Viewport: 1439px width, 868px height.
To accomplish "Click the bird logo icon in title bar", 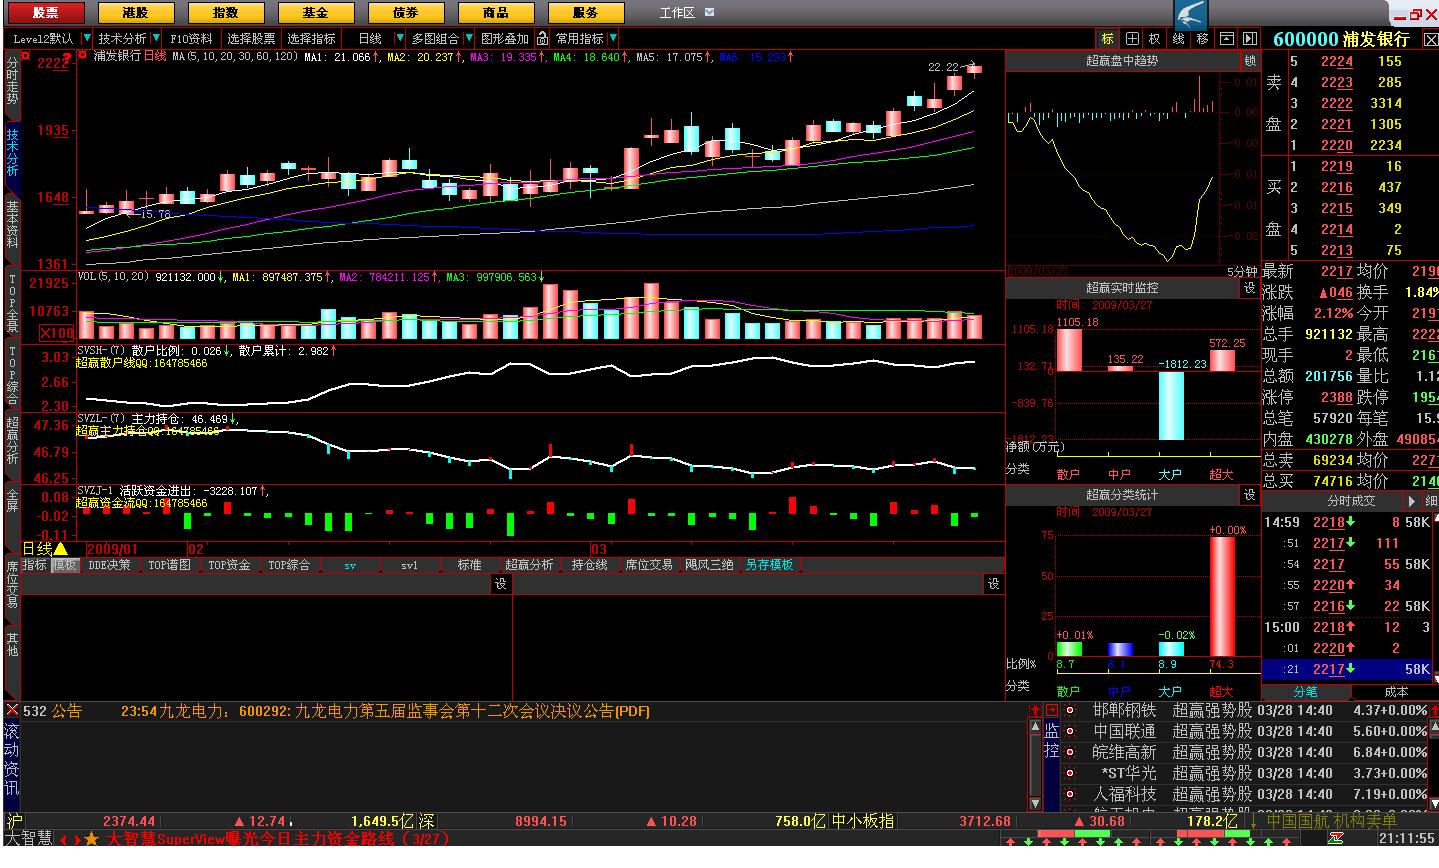I will pyautogui.click(x=1190, y=13).
